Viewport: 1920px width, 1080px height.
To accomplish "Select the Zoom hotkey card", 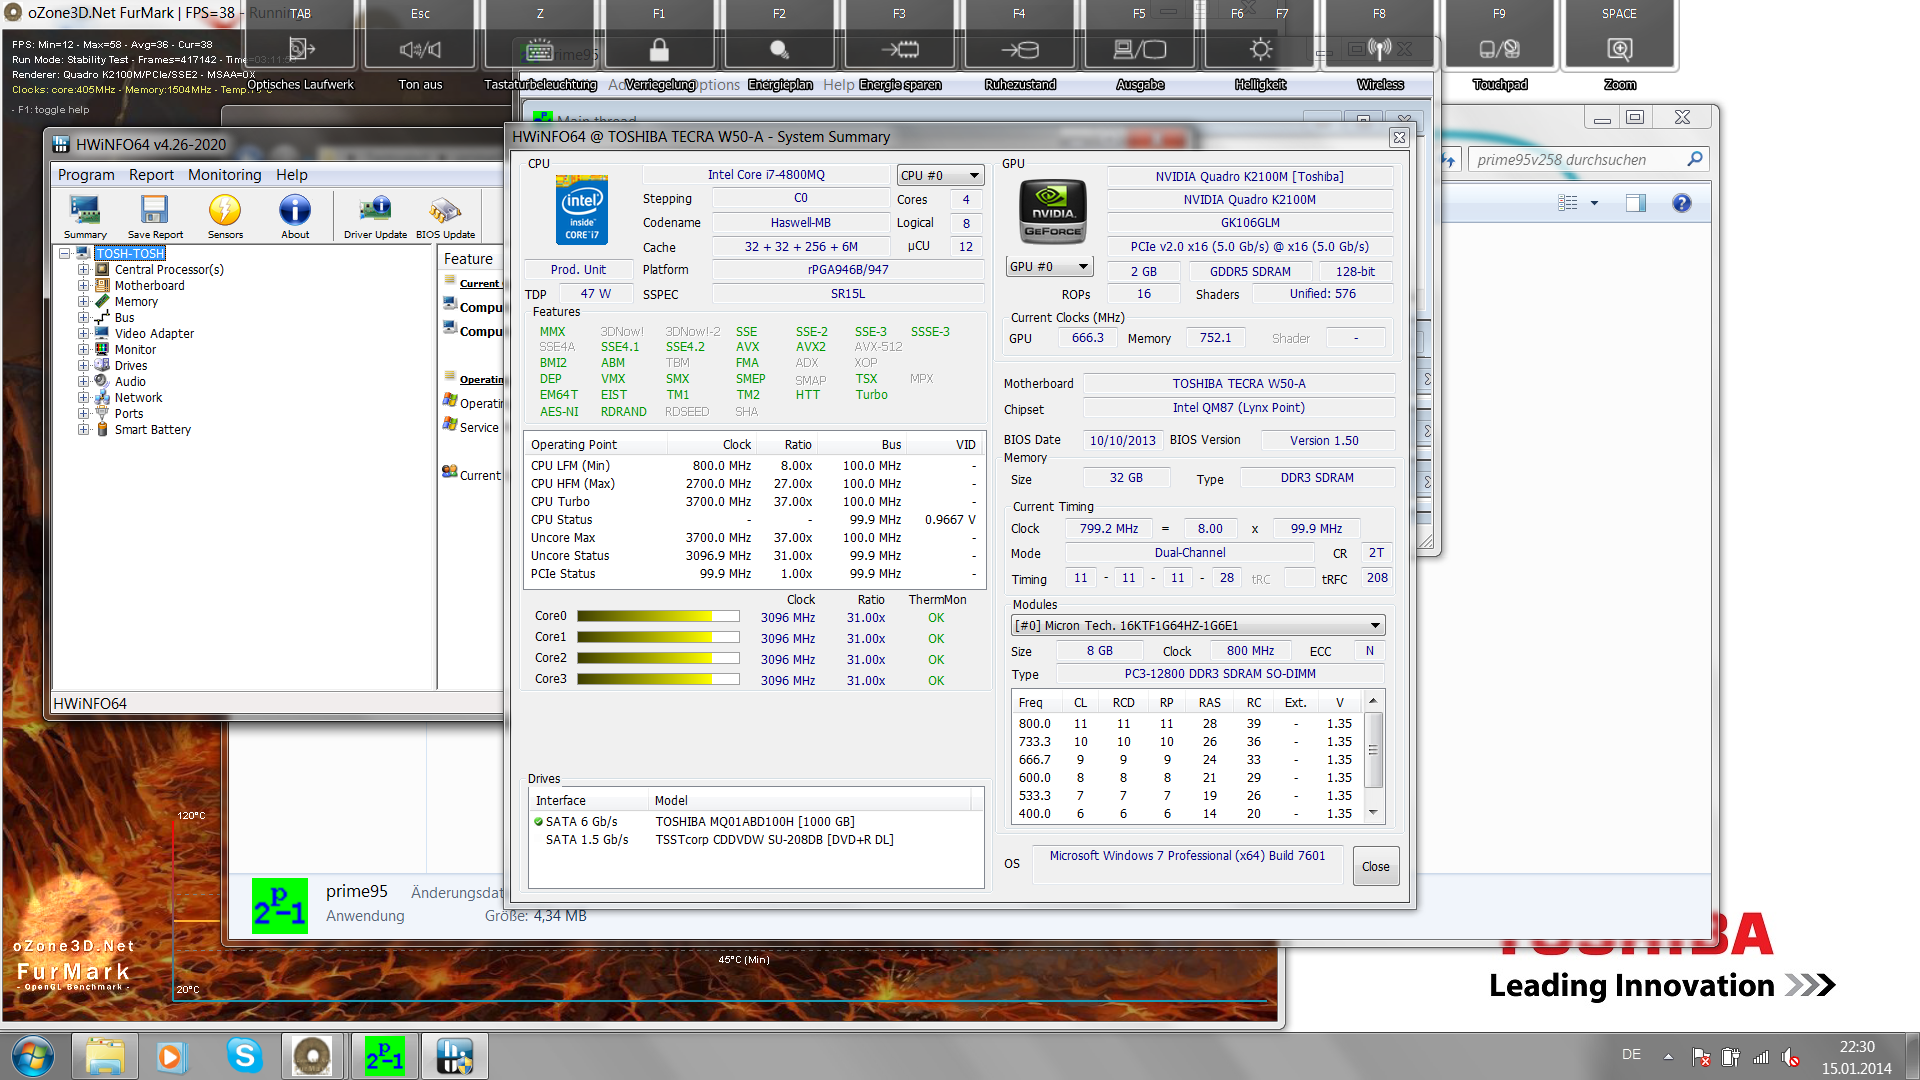I will (x=1619, y=47).
